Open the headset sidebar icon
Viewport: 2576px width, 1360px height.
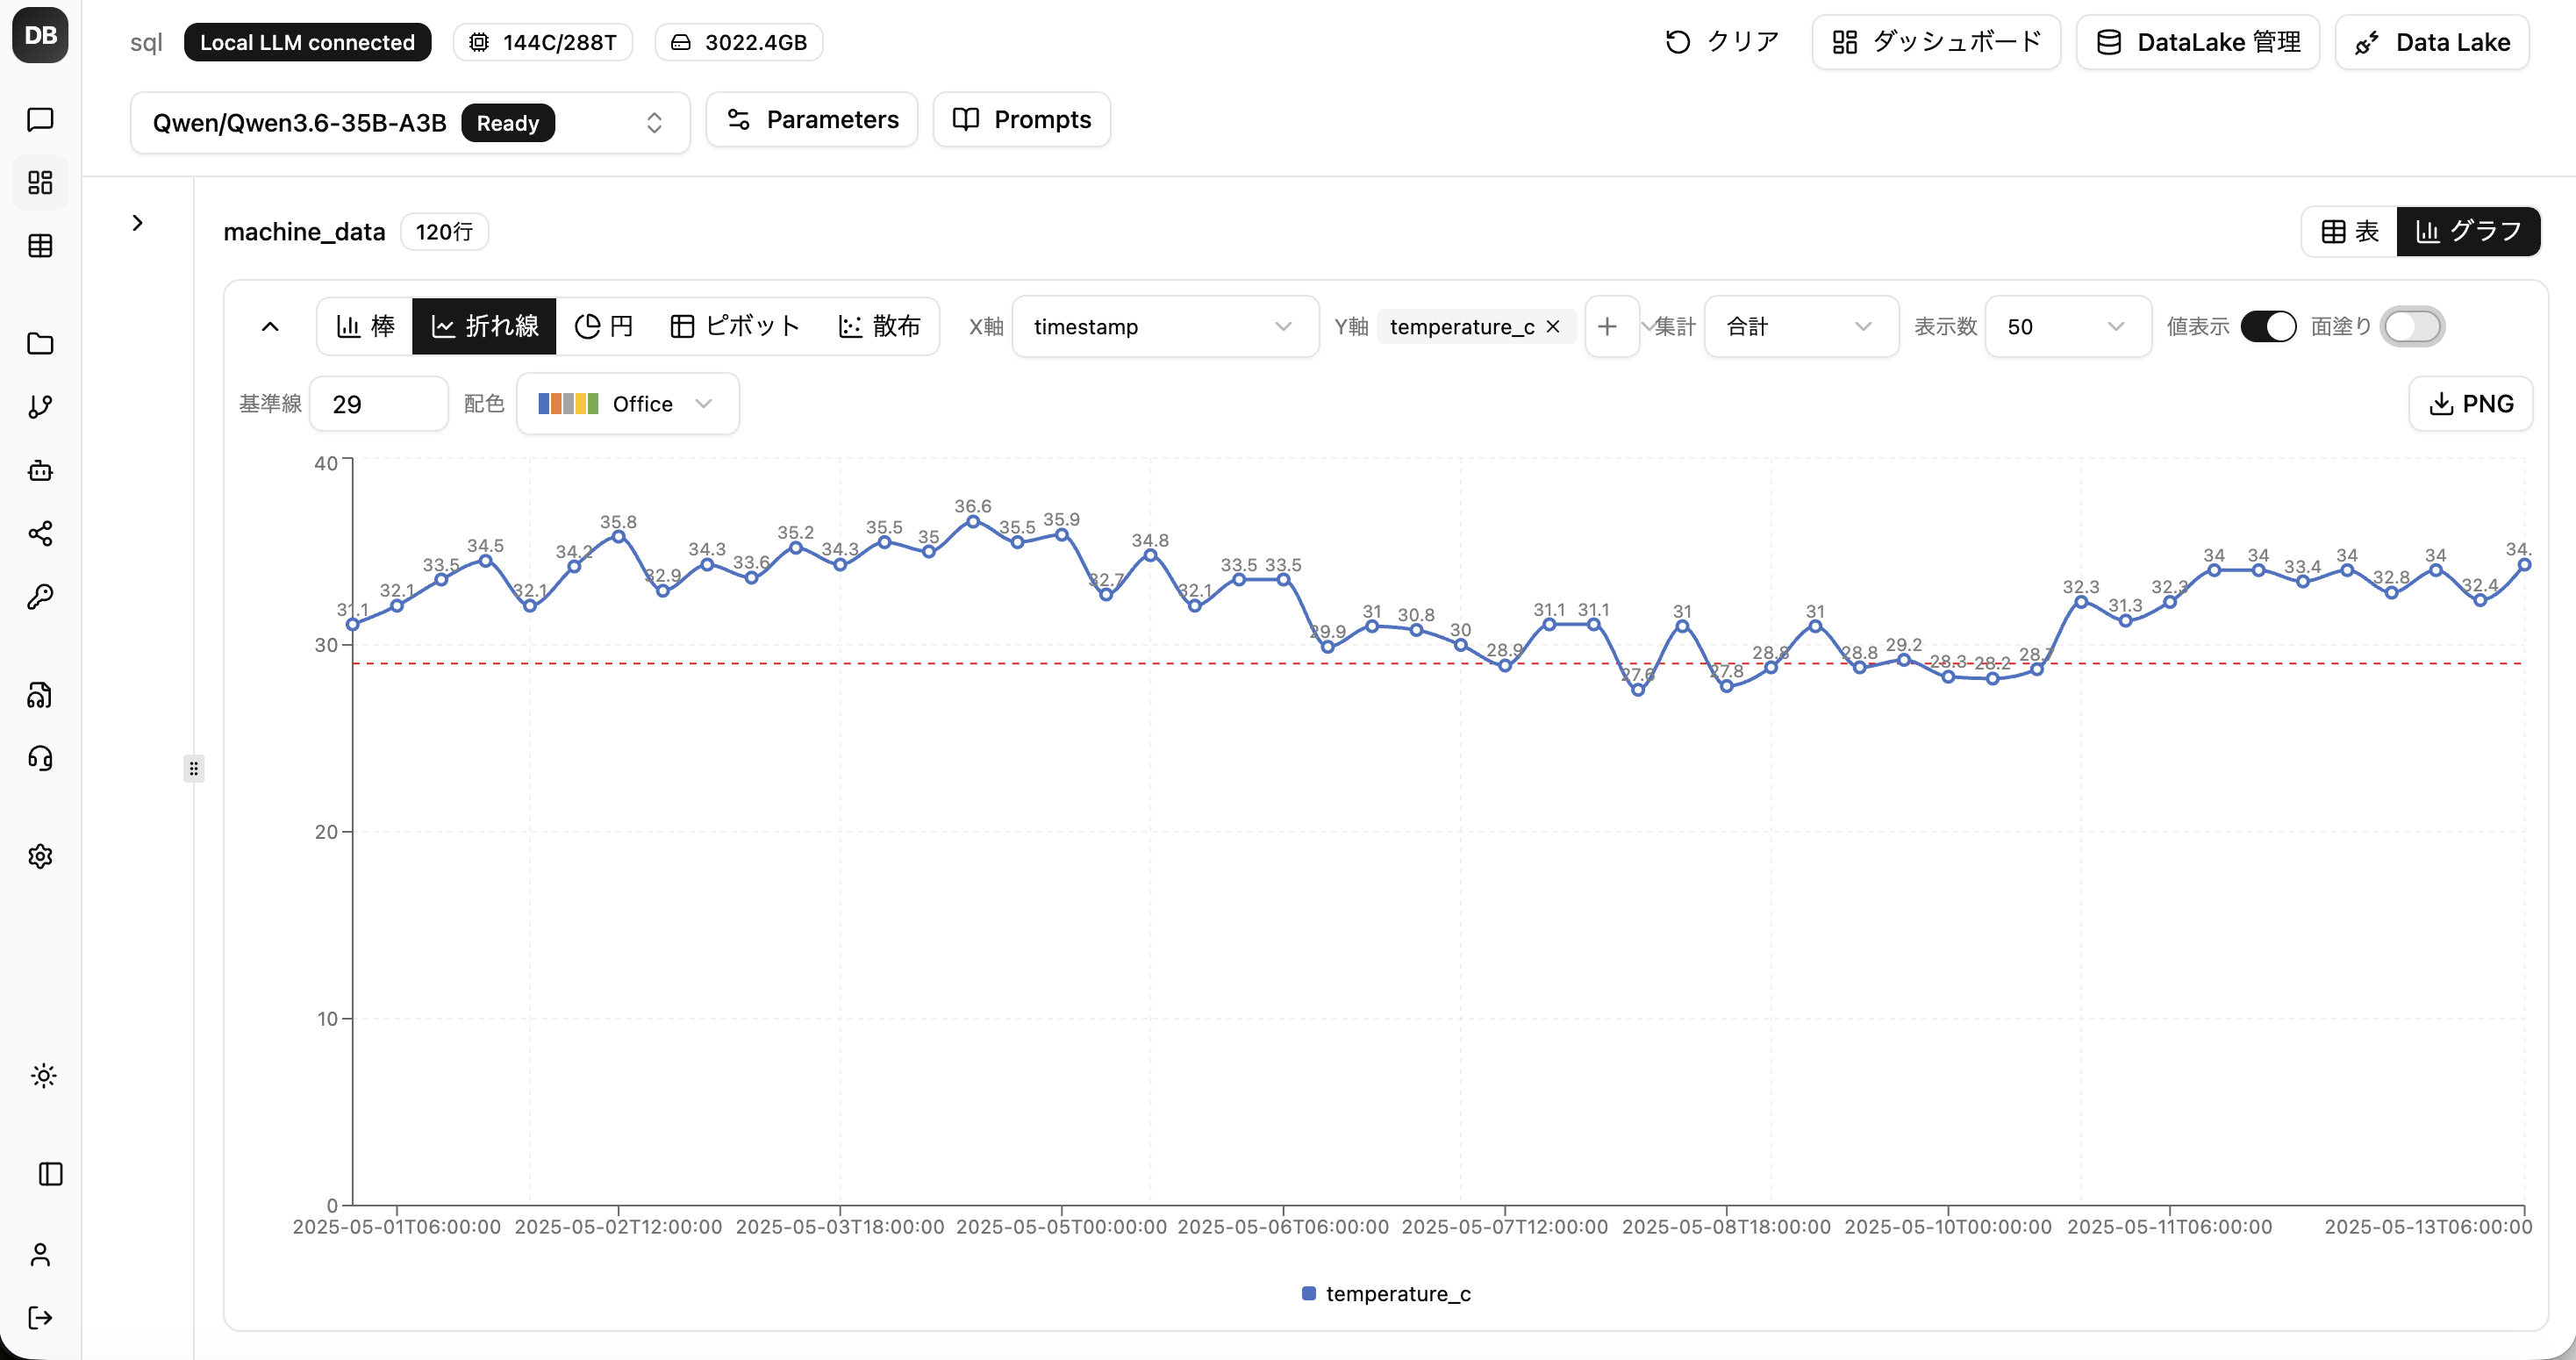point(40,758)
